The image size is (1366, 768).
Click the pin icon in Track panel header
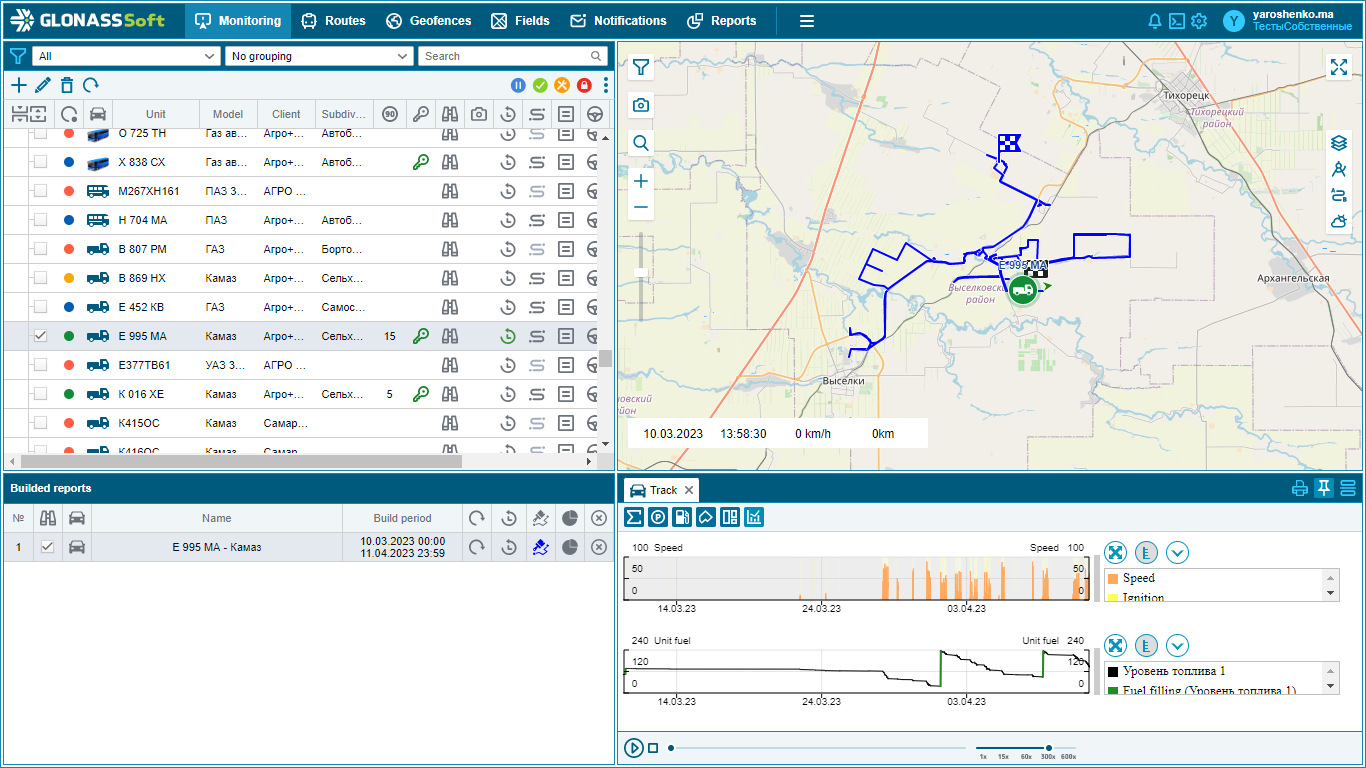pos(1324,488)
